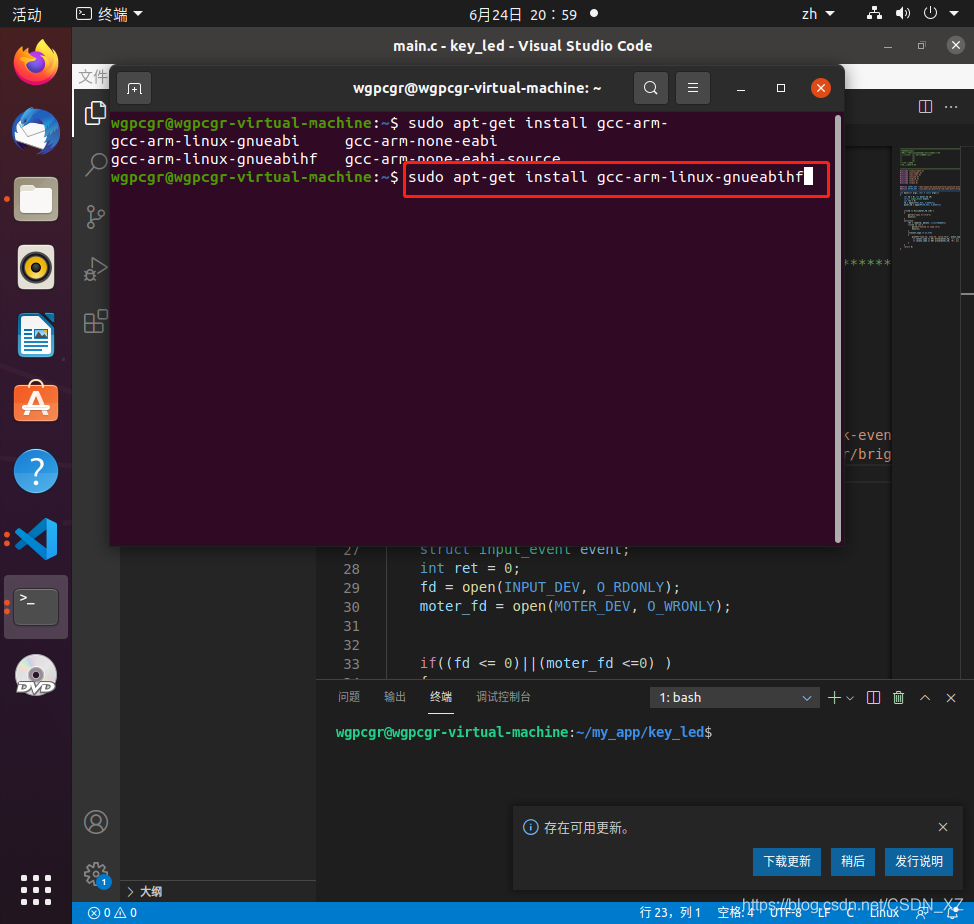Click the 下载更新 button
Screen dimensions: 974x924
[786, 861]
